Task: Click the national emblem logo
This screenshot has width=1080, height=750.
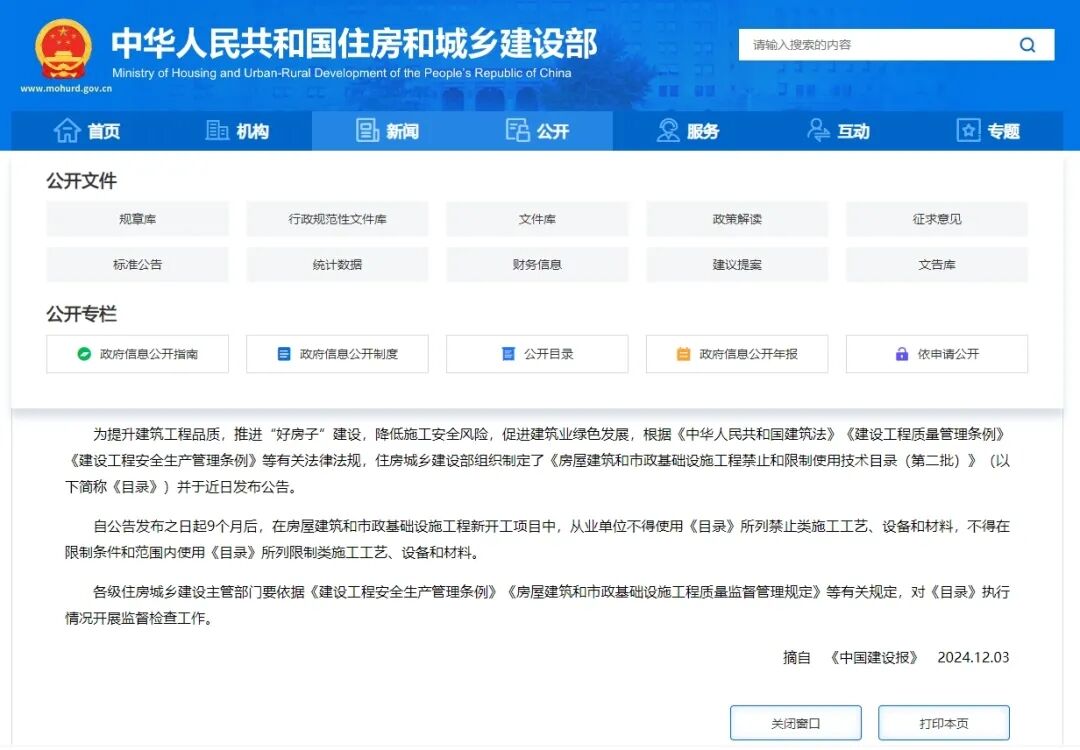Action: (63, 48)
